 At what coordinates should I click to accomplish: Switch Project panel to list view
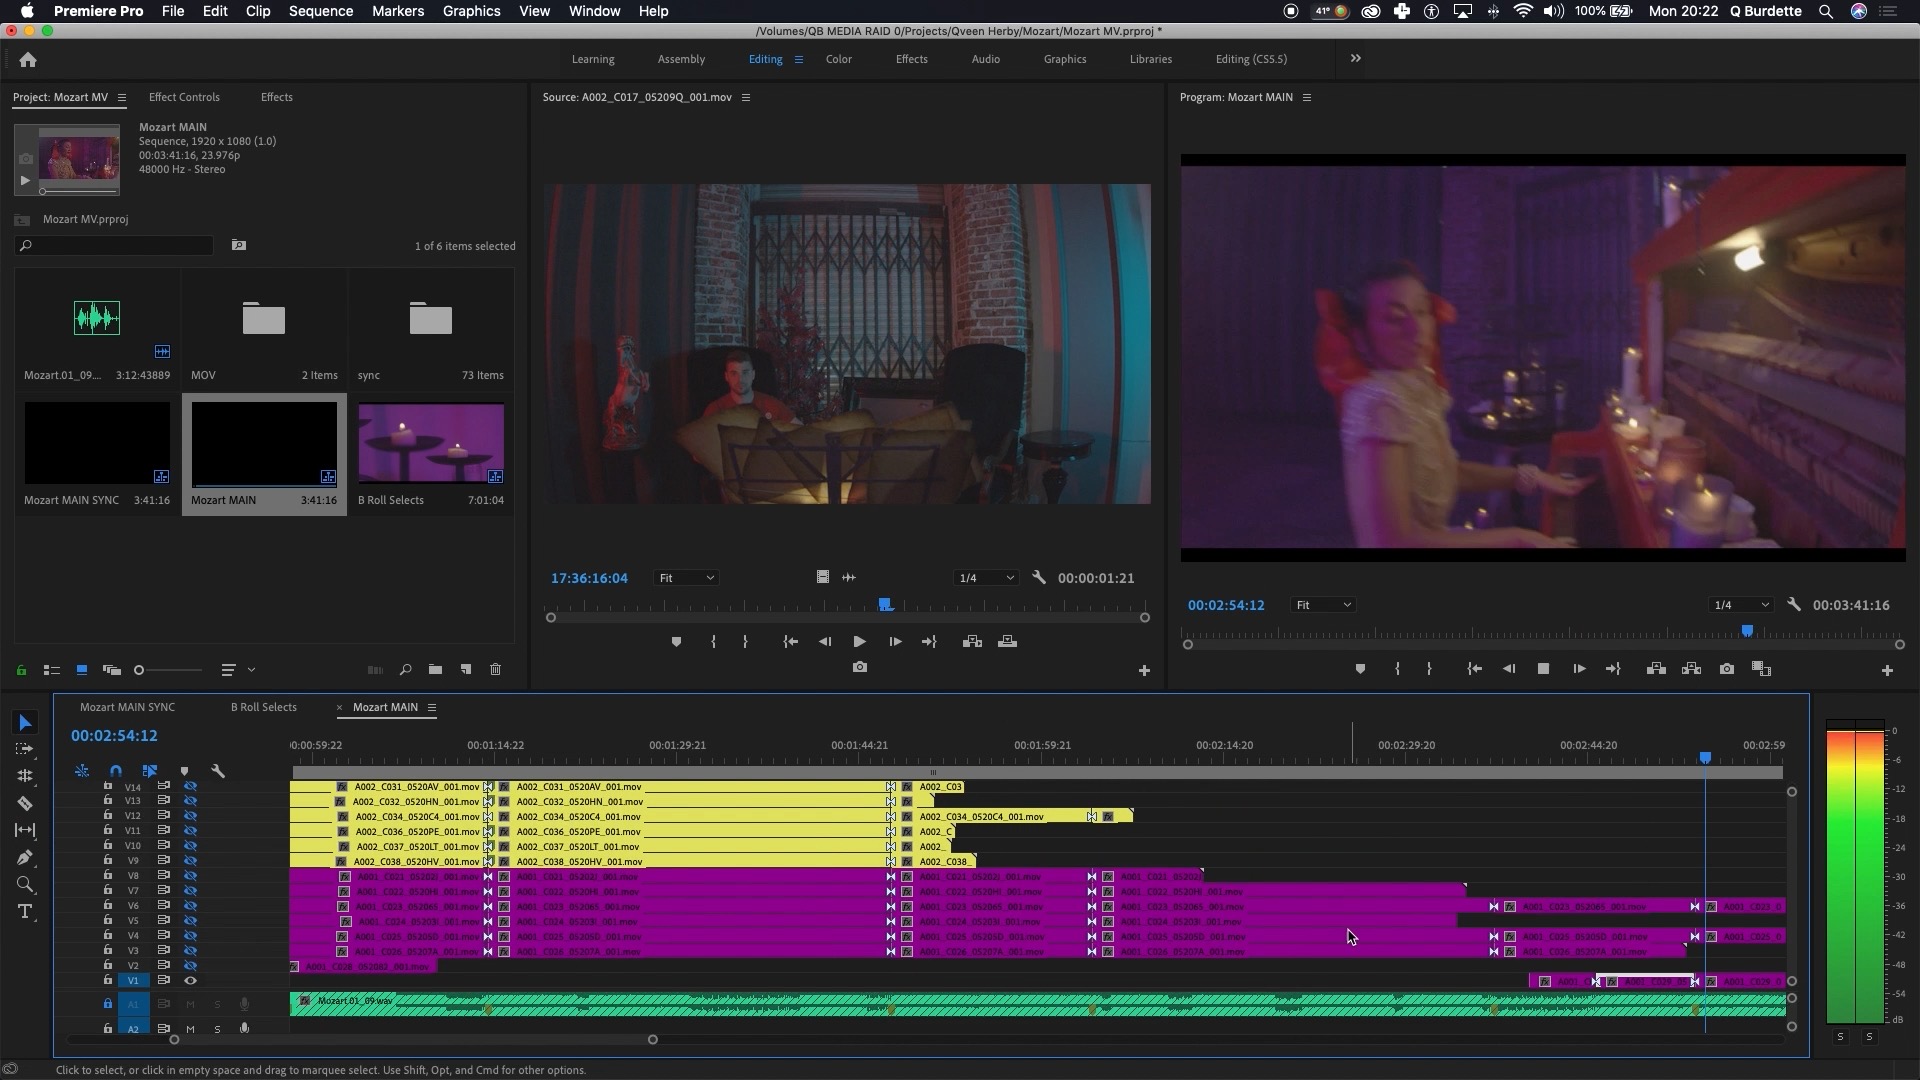pyautogui.click(x=52, y=670)
